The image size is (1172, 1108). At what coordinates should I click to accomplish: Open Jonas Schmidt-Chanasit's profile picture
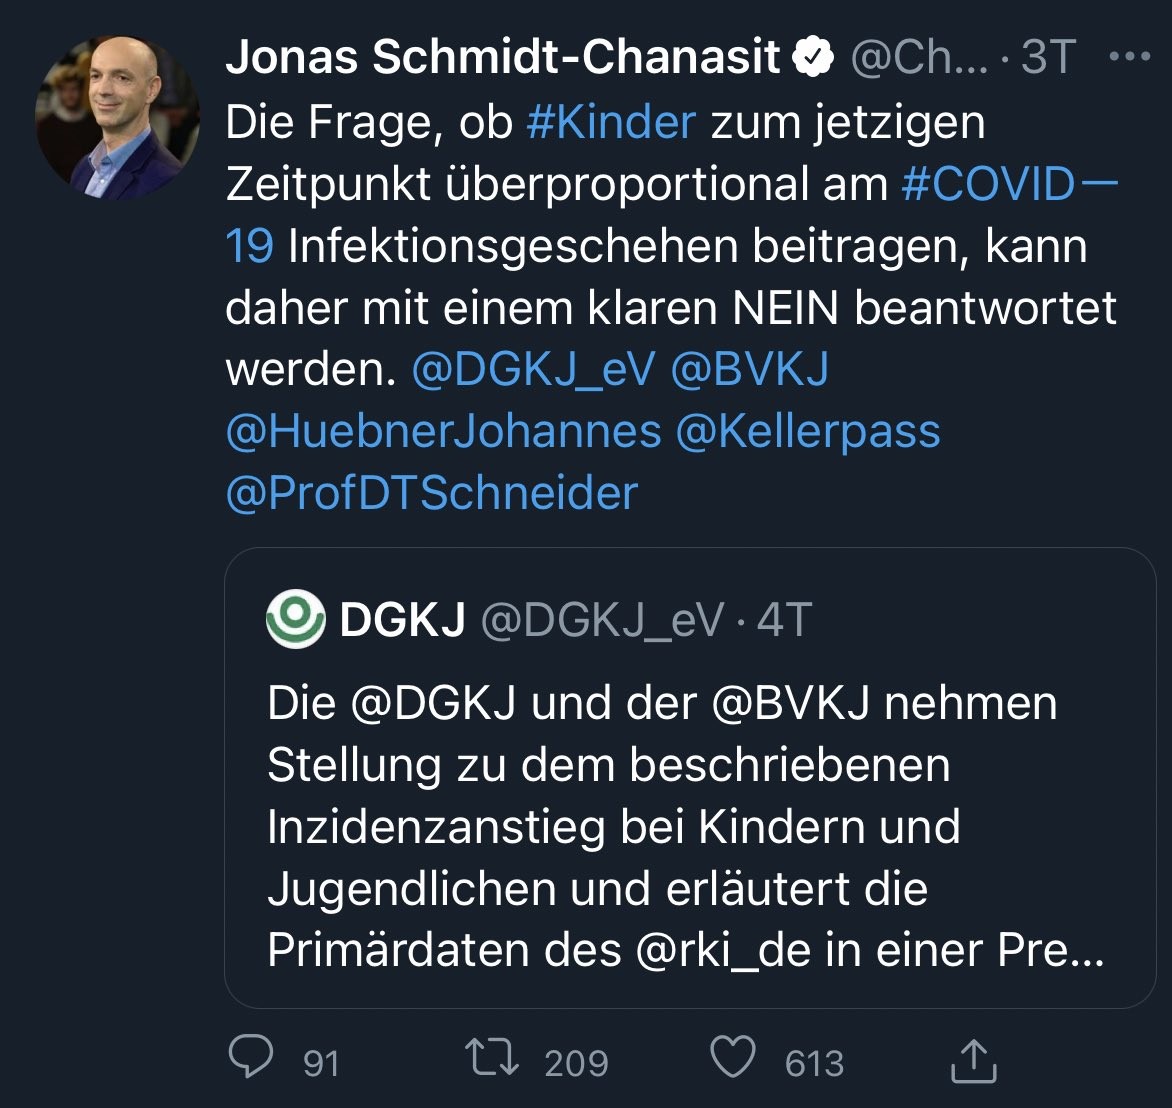pyautogui.click(x=117, y=117)
